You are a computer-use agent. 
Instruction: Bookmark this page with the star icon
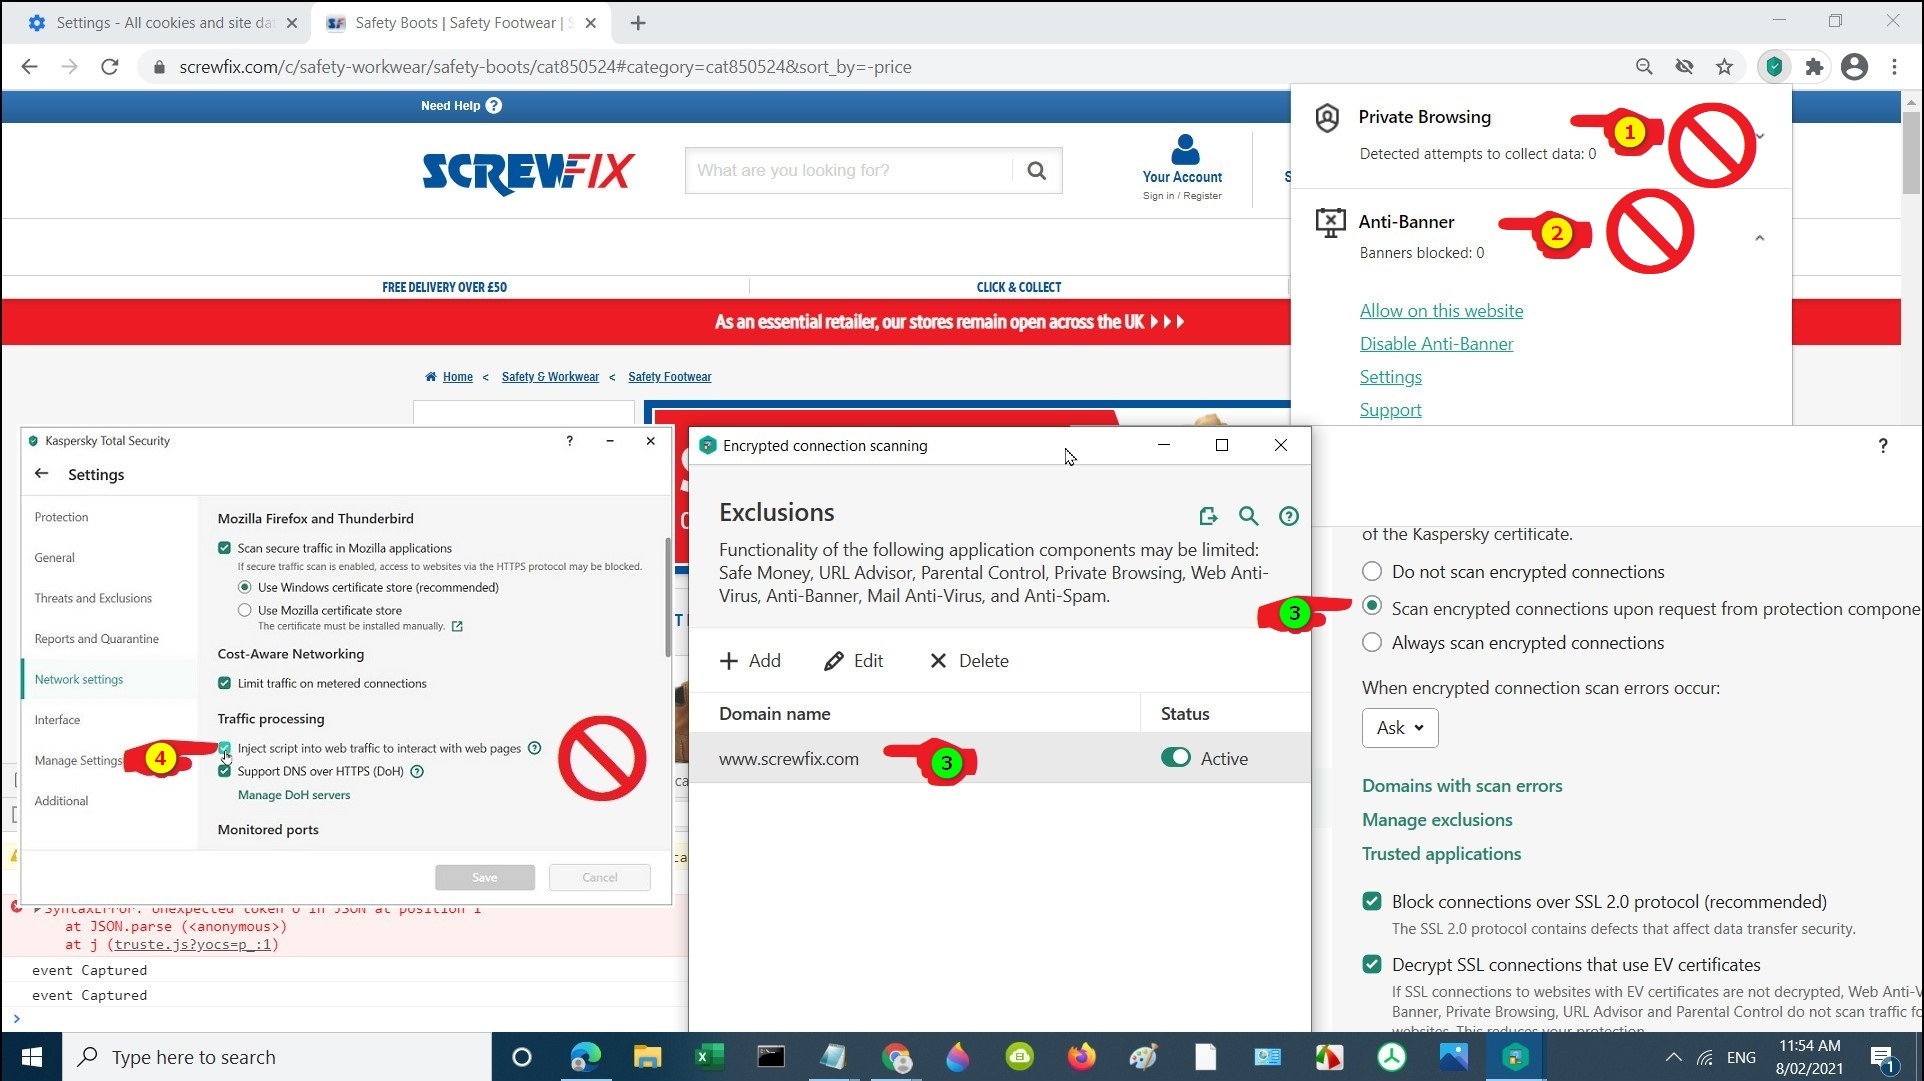1724,67
